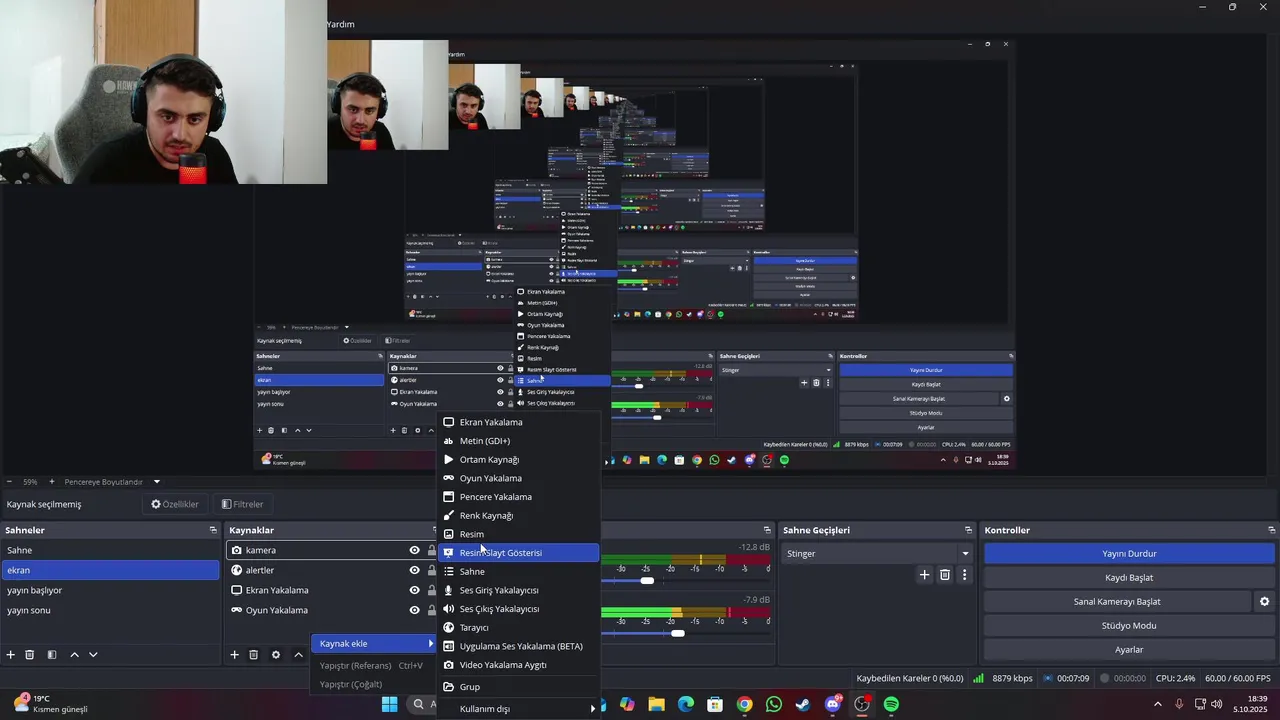Image resolution: width=1280 pixels, height=720 pixels.
Task: Expand the Kaynak ekle submenu entry
Action: (x=374, y=643)
